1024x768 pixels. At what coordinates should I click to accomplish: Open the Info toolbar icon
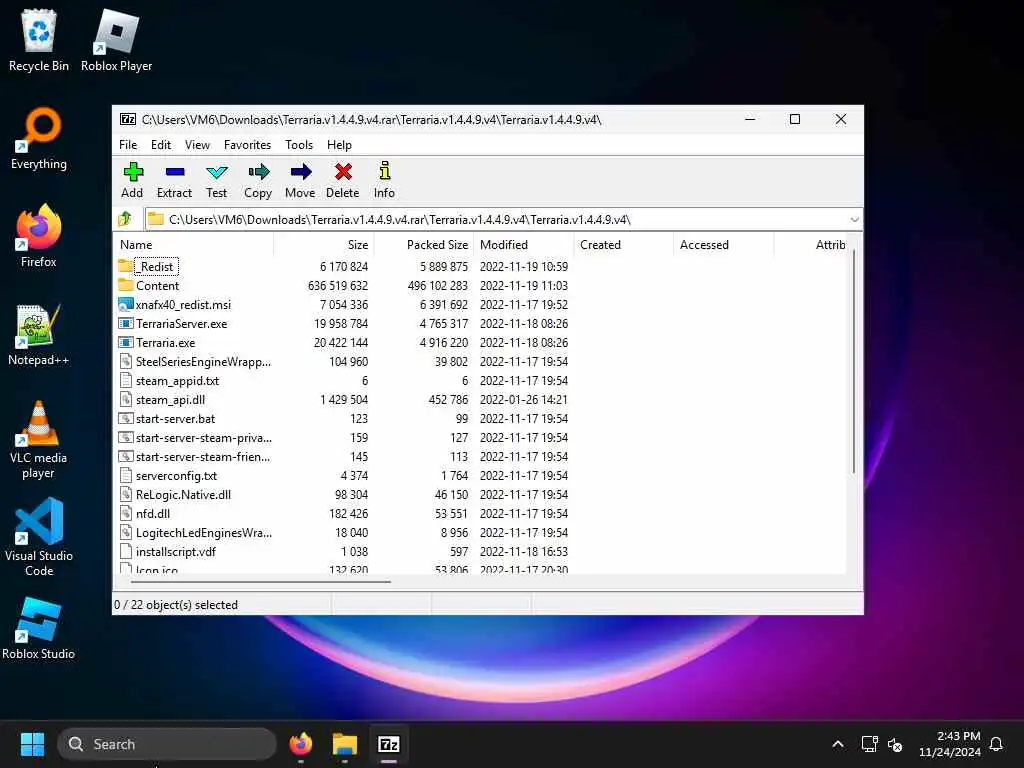[385, 171]
